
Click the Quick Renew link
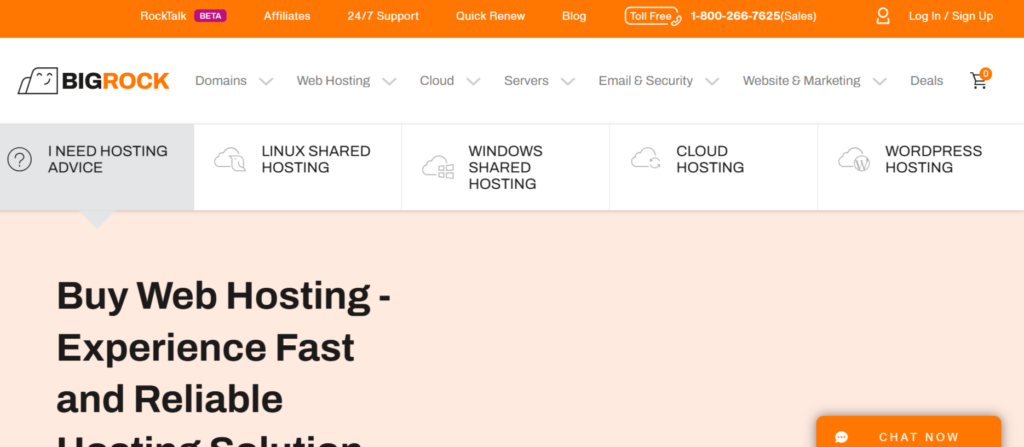click(490, 16)
